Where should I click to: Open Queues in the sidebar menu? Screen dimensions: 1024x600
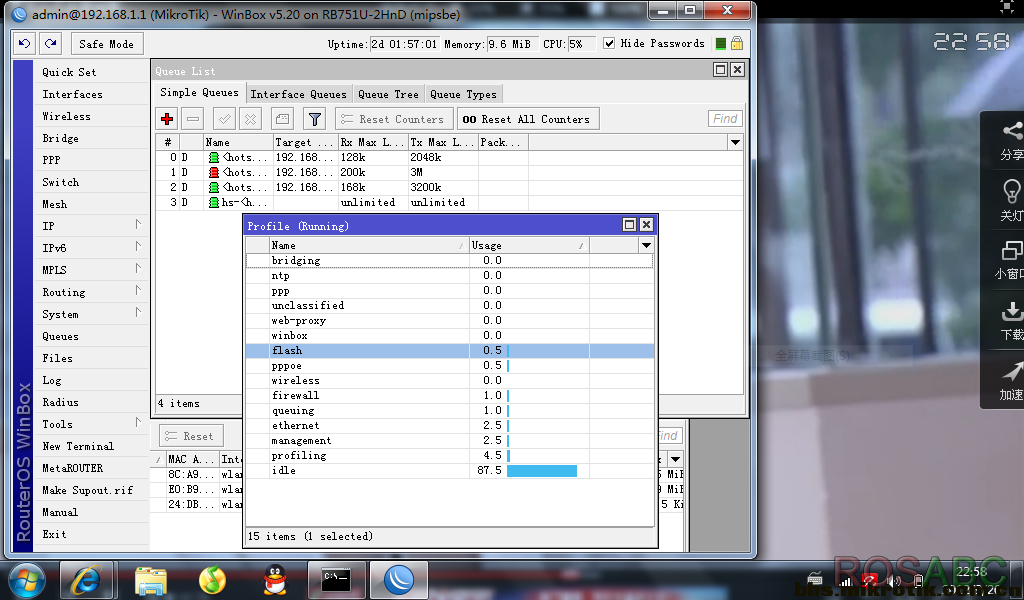point(60,336)
